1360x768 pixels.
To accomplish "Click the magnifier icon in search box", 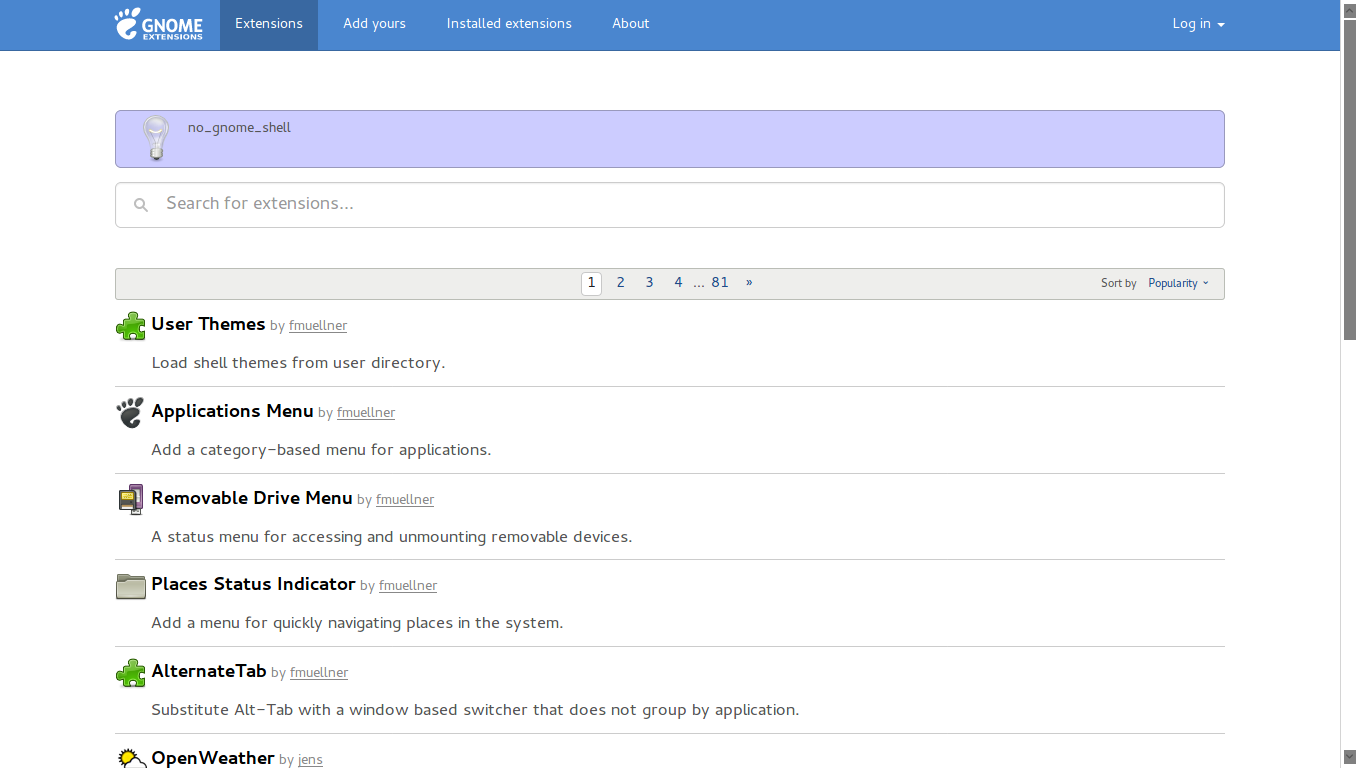I will coord(141,205).
